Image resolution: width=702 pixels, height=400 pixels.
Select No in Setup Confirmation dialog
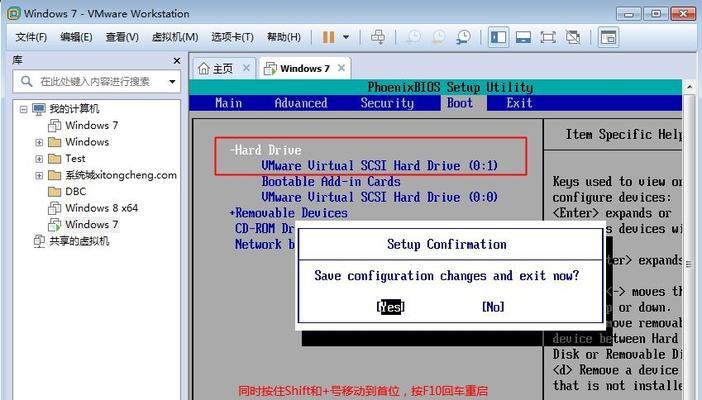[493, 307]
